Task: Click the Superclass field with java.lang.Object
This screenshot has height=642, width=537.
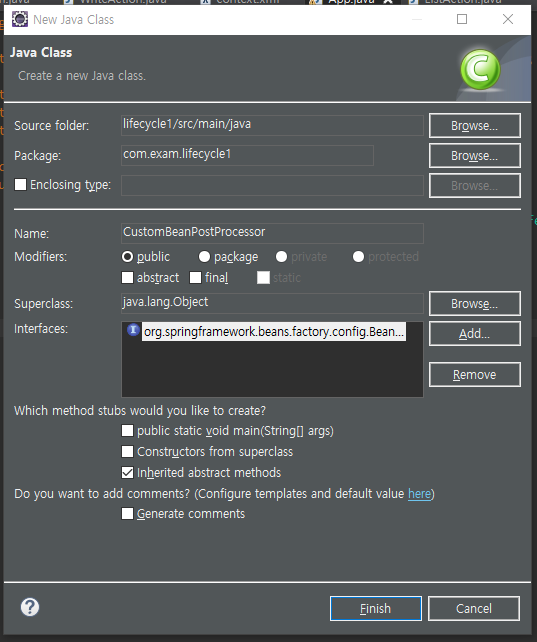Action: (x=272, y=303)
